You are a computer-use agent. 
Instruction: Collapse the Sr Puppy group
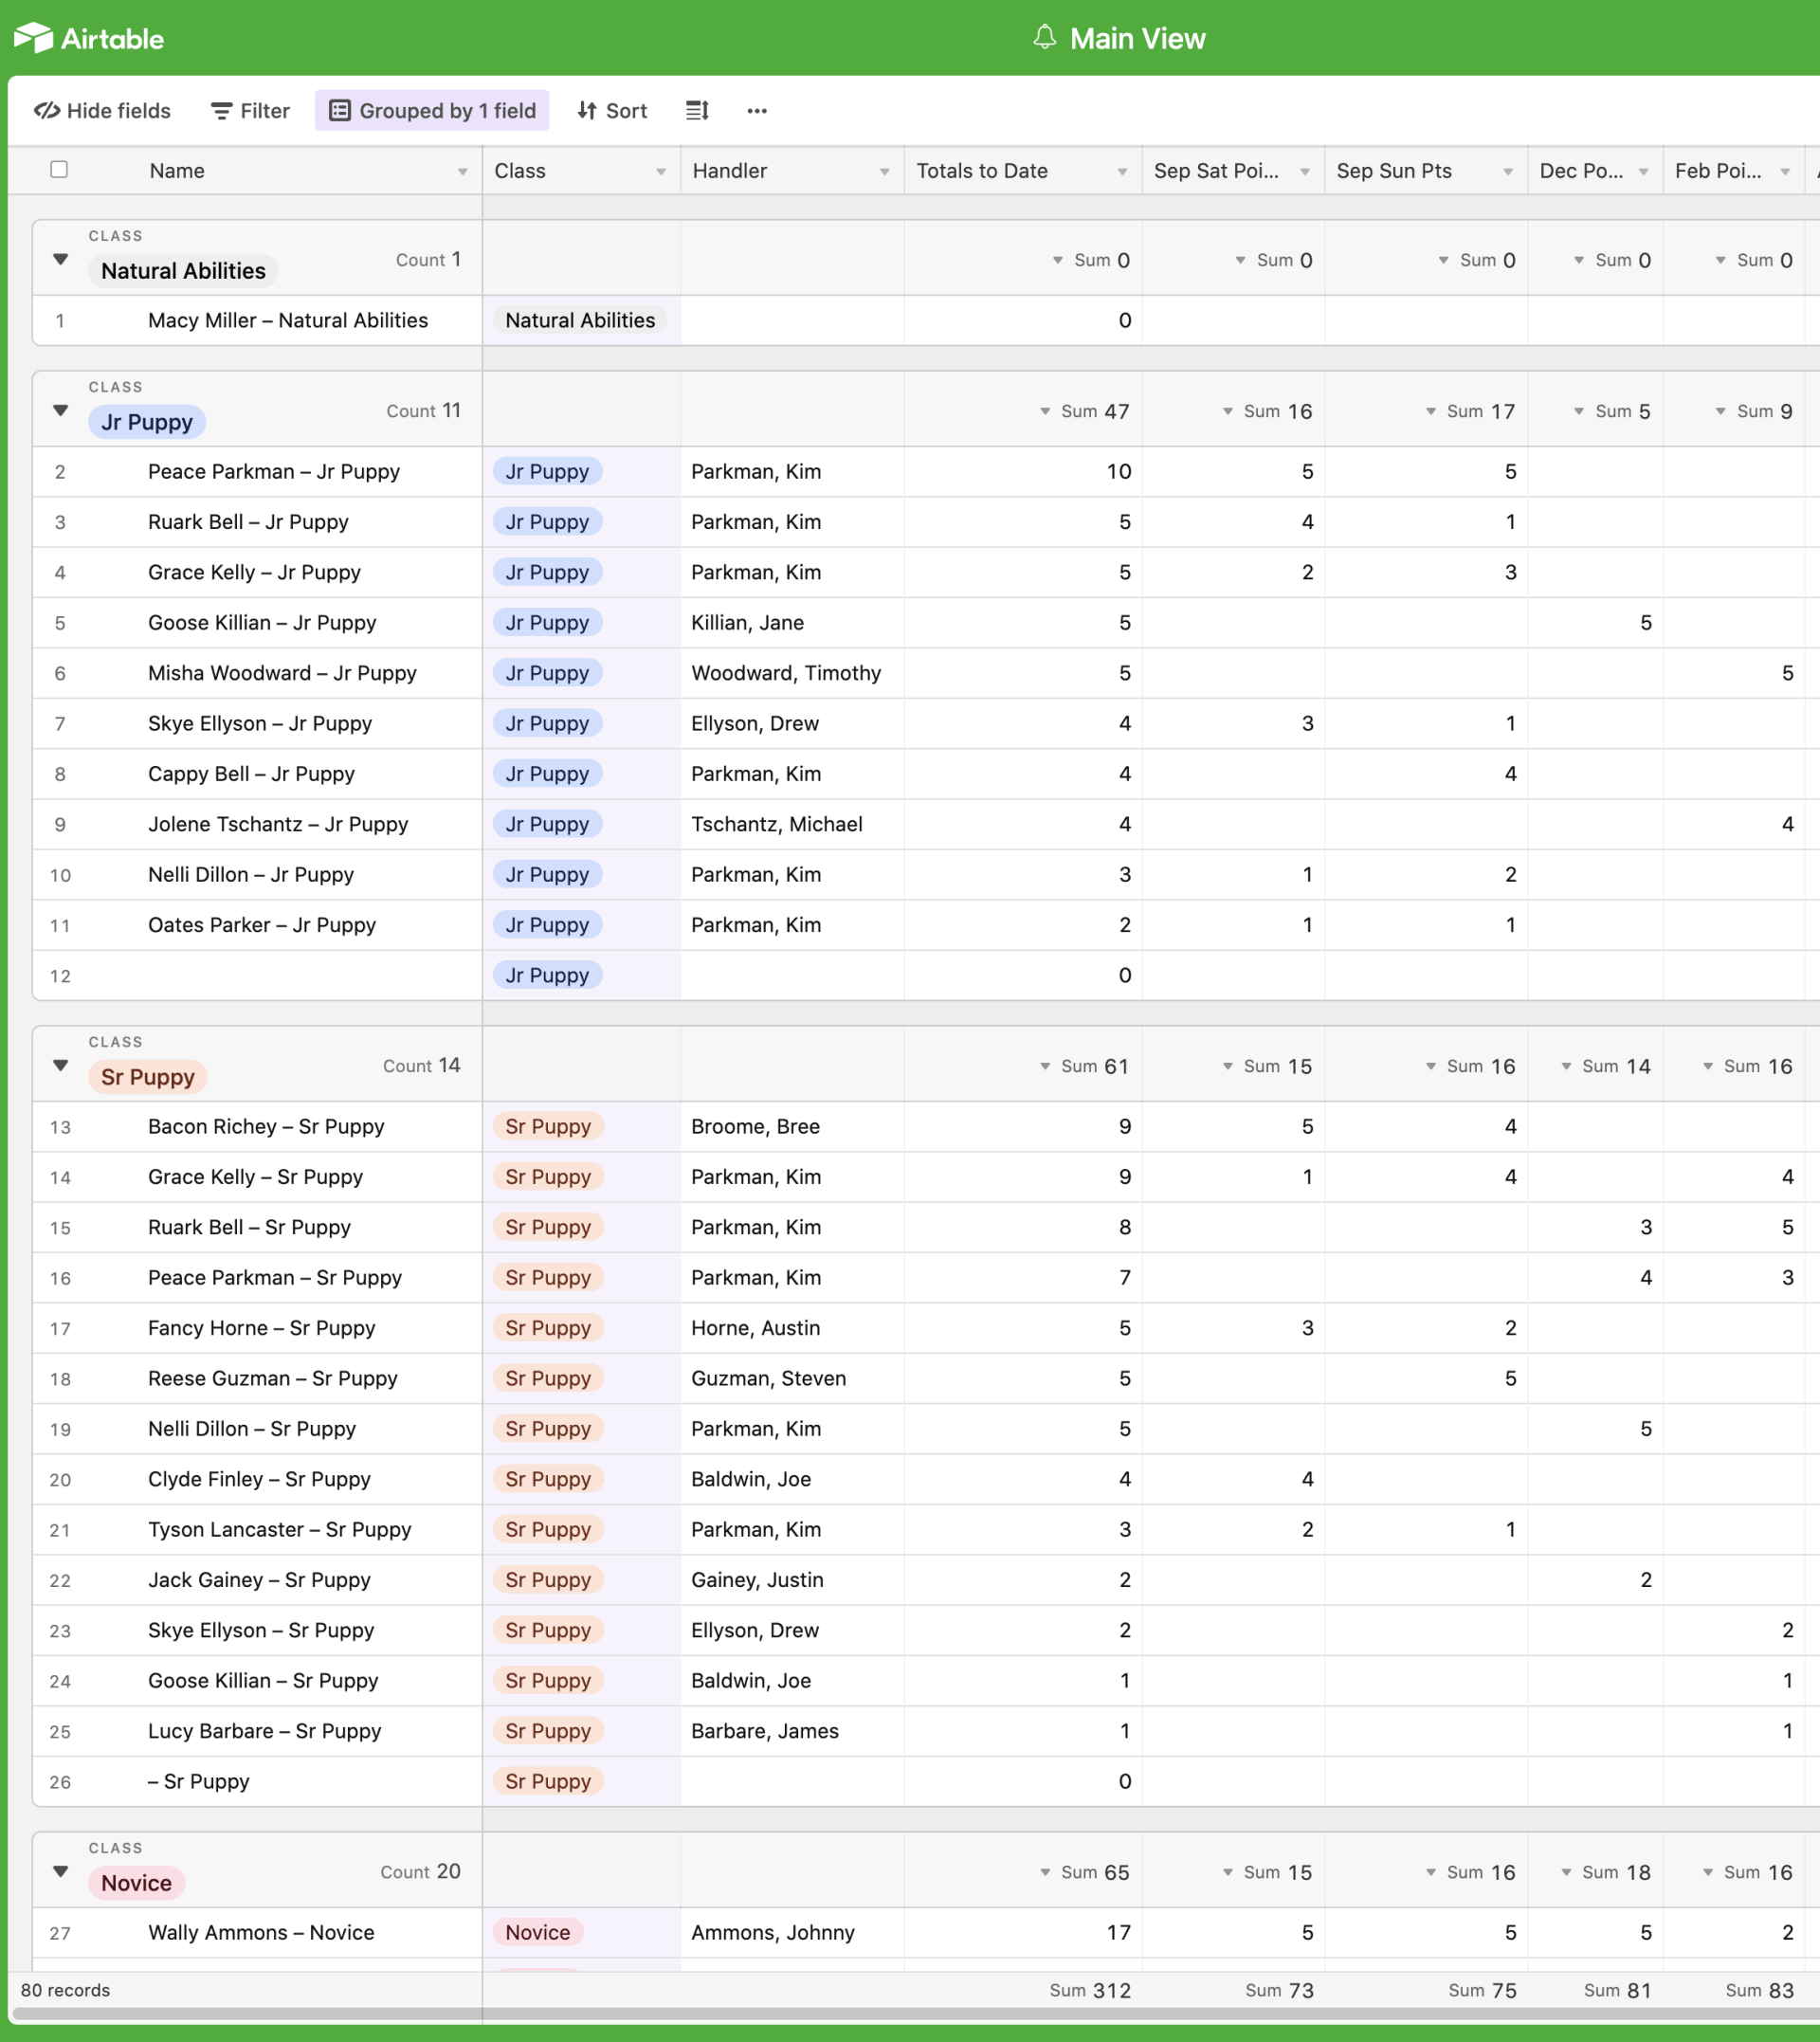[61, 1066]
